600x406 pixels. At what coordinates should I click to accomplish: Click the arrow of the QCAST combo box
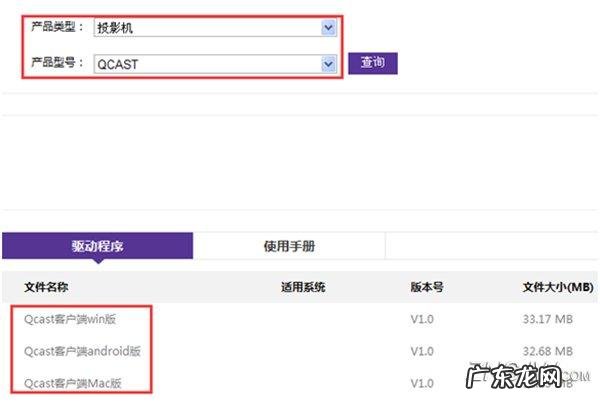328,64
